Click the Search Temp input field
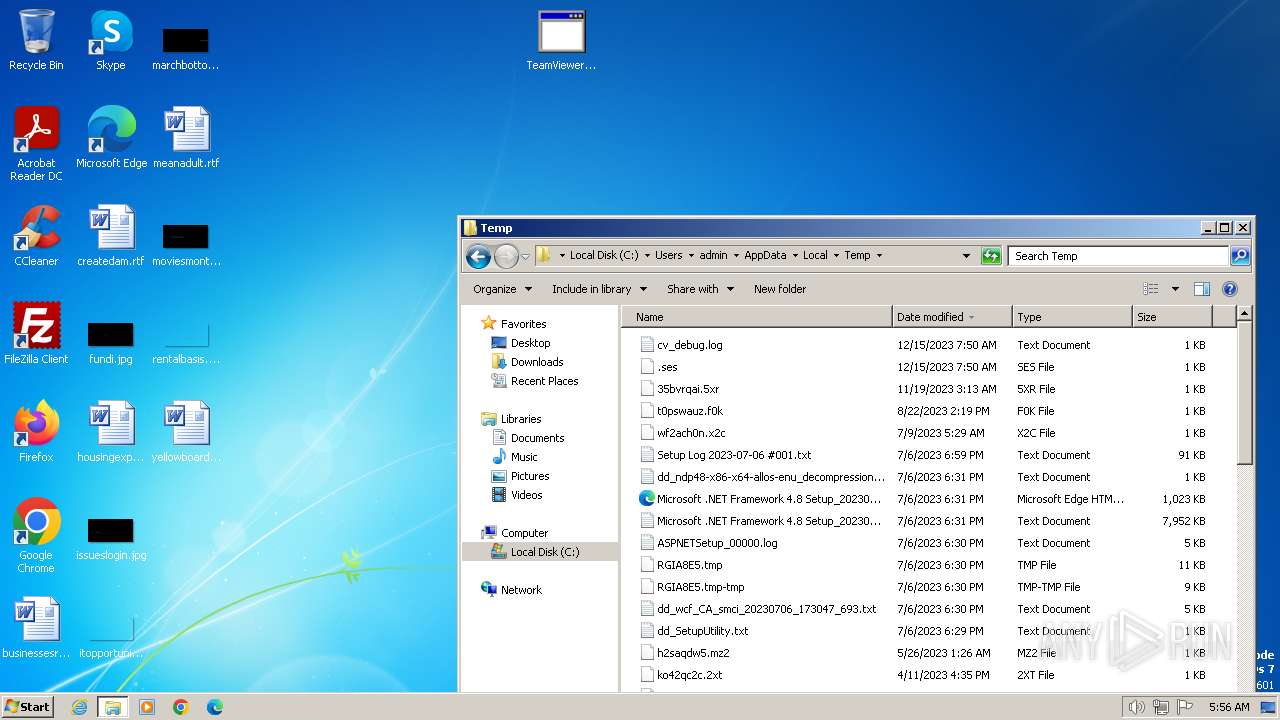 click(x=1119, y=256)
